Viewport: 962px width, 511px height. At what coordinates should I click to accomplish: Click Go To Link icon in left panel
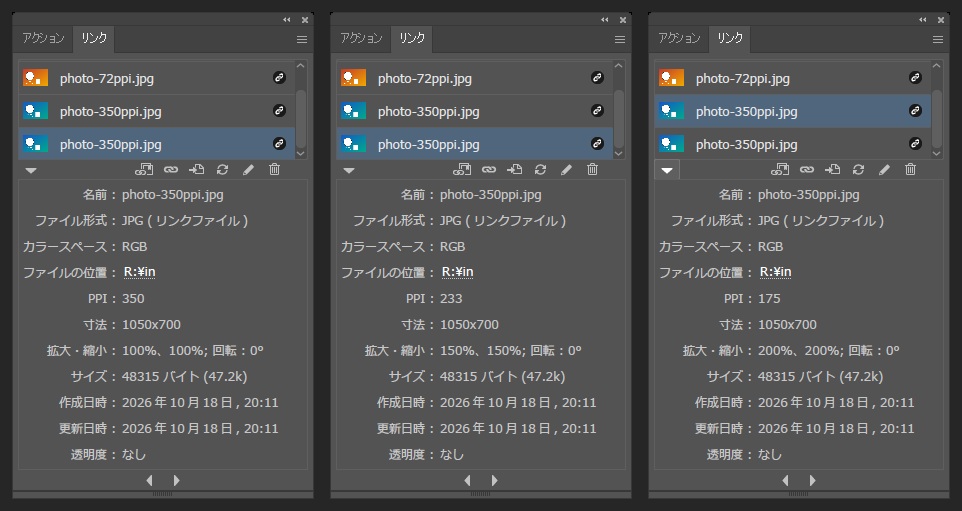(x=196, y=169)
